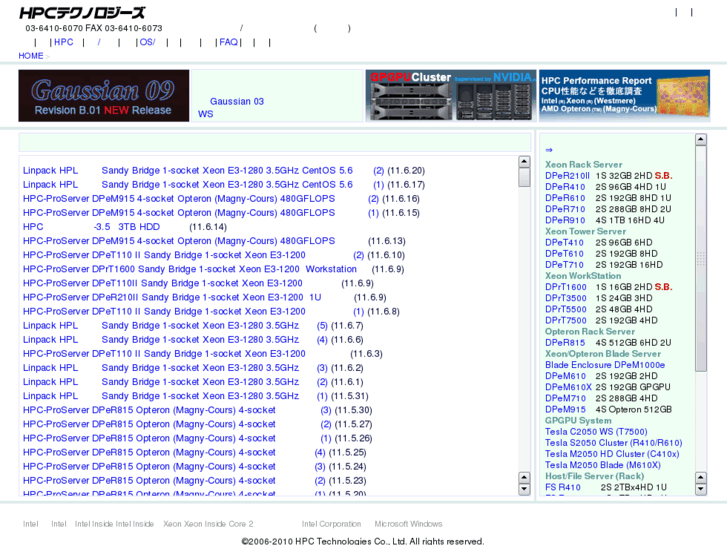
Task: Open DPeM915 480GFLOPS entry dated 11.6.13
Action: point(179,241)
